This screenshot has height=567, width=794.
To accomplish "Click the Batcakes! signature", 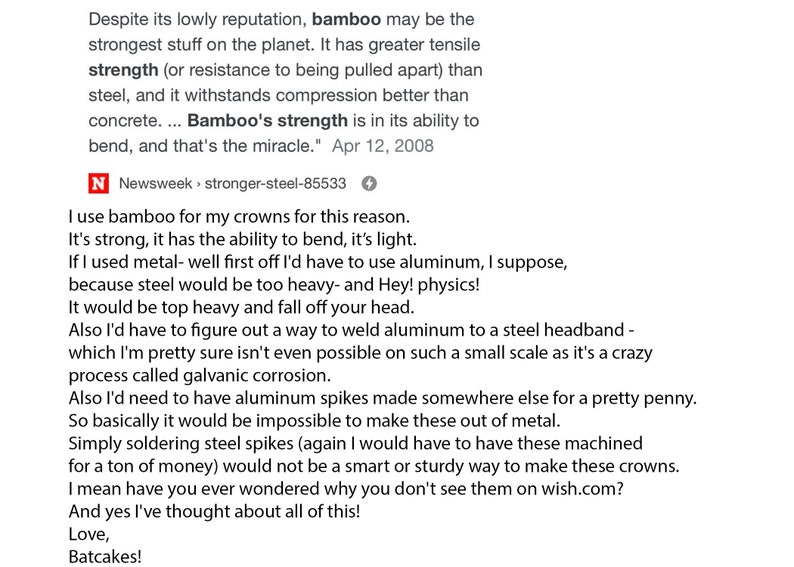I will (105, 557).
